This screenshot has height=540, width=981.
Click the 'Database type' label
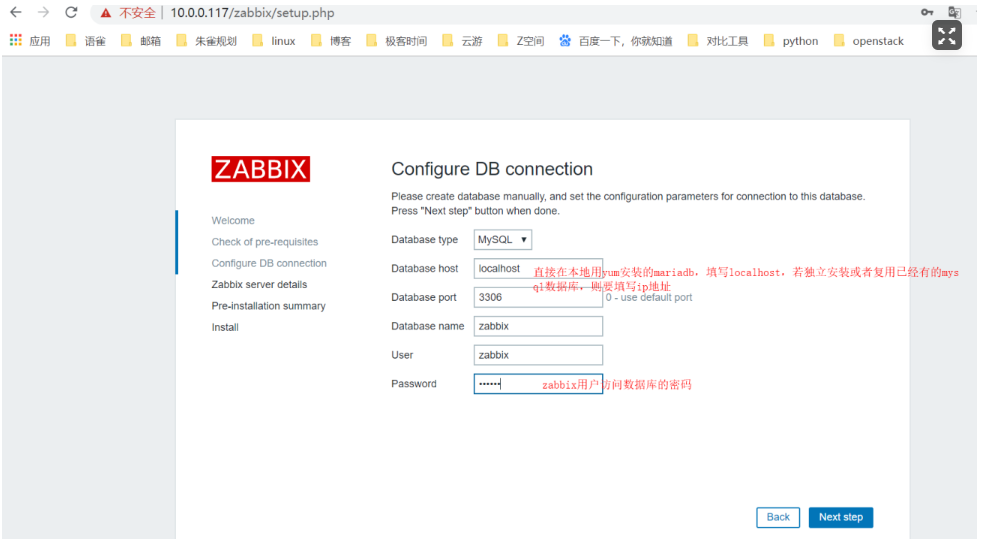pyautogui.click(x=424, y=240)
